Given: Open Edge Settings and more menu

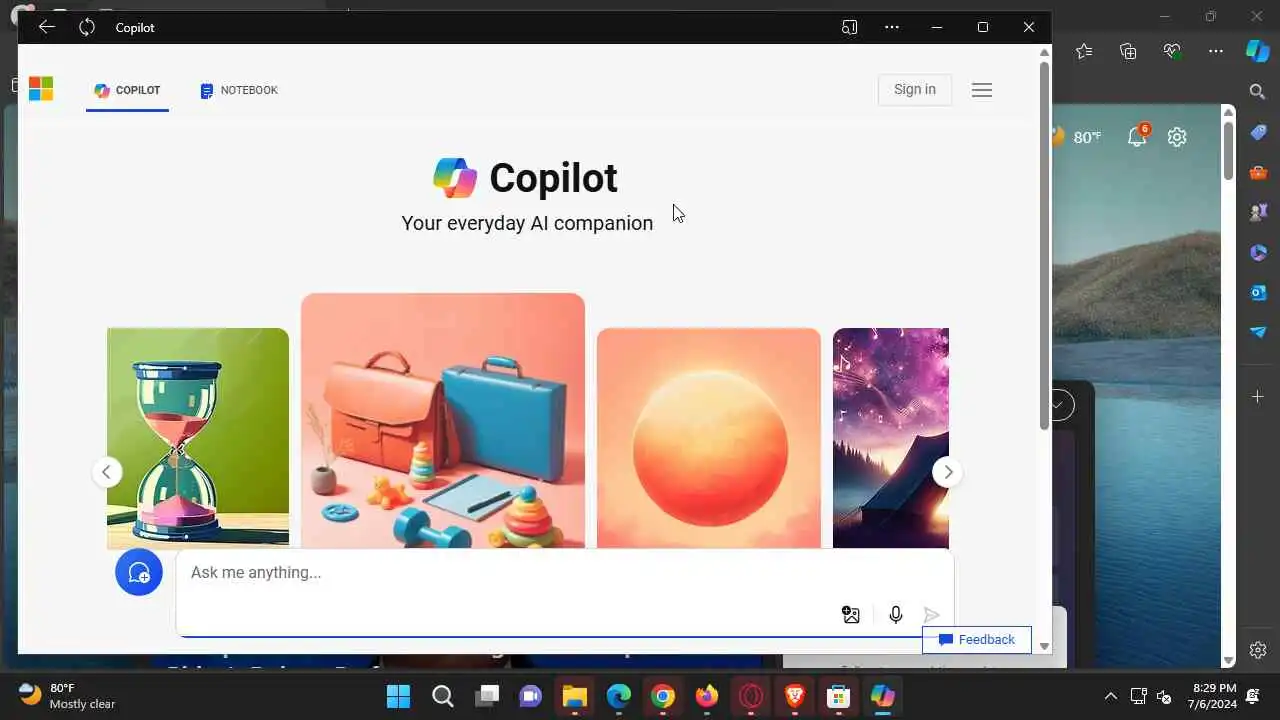Looking at the screenshot, I should click(x=1216, y=51).
